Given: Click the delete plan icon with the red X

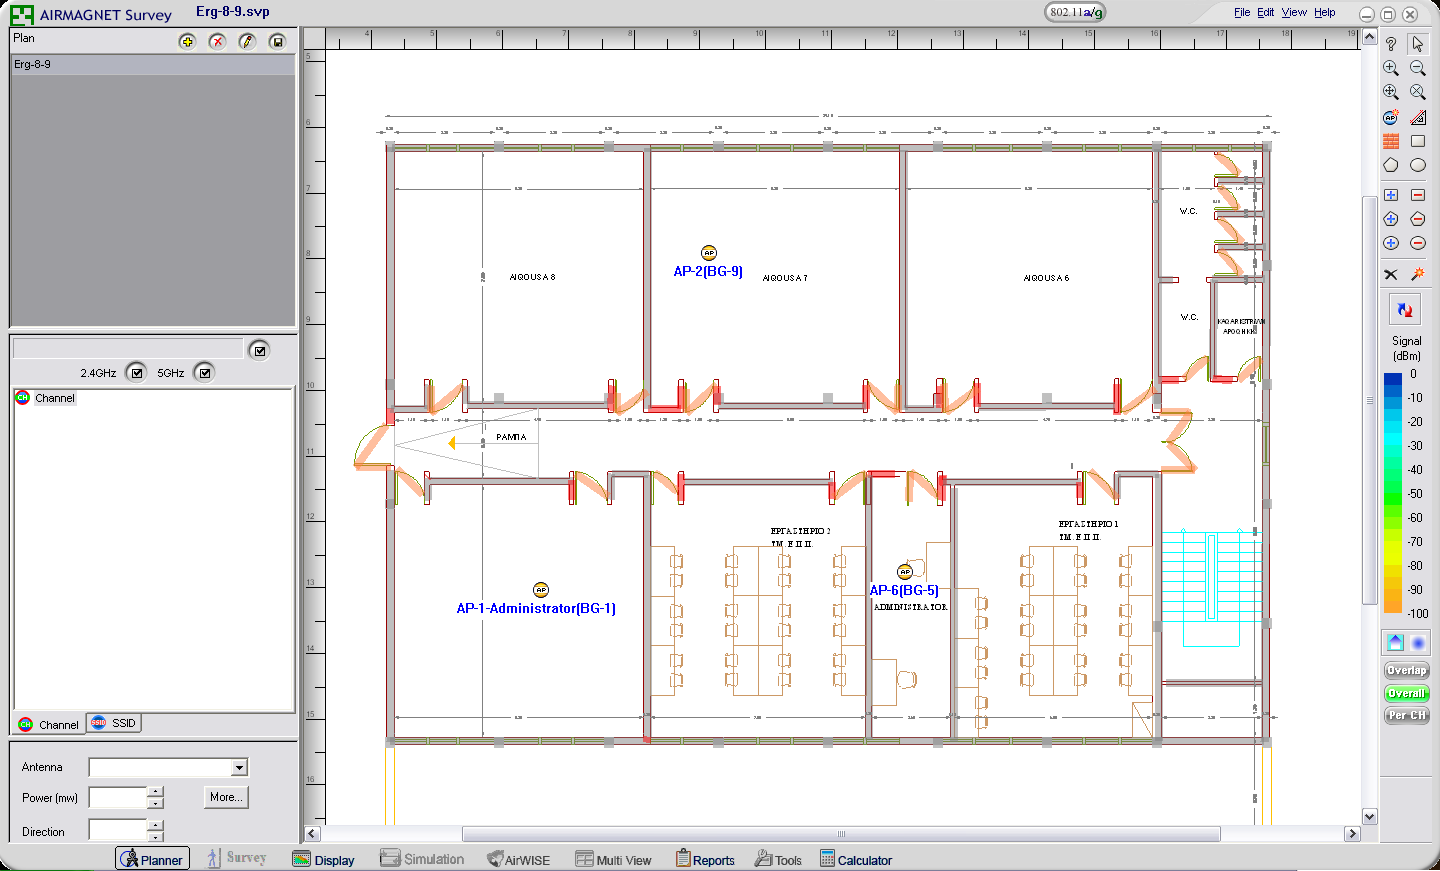Looking at the screenshot, I should pos(217,41).
